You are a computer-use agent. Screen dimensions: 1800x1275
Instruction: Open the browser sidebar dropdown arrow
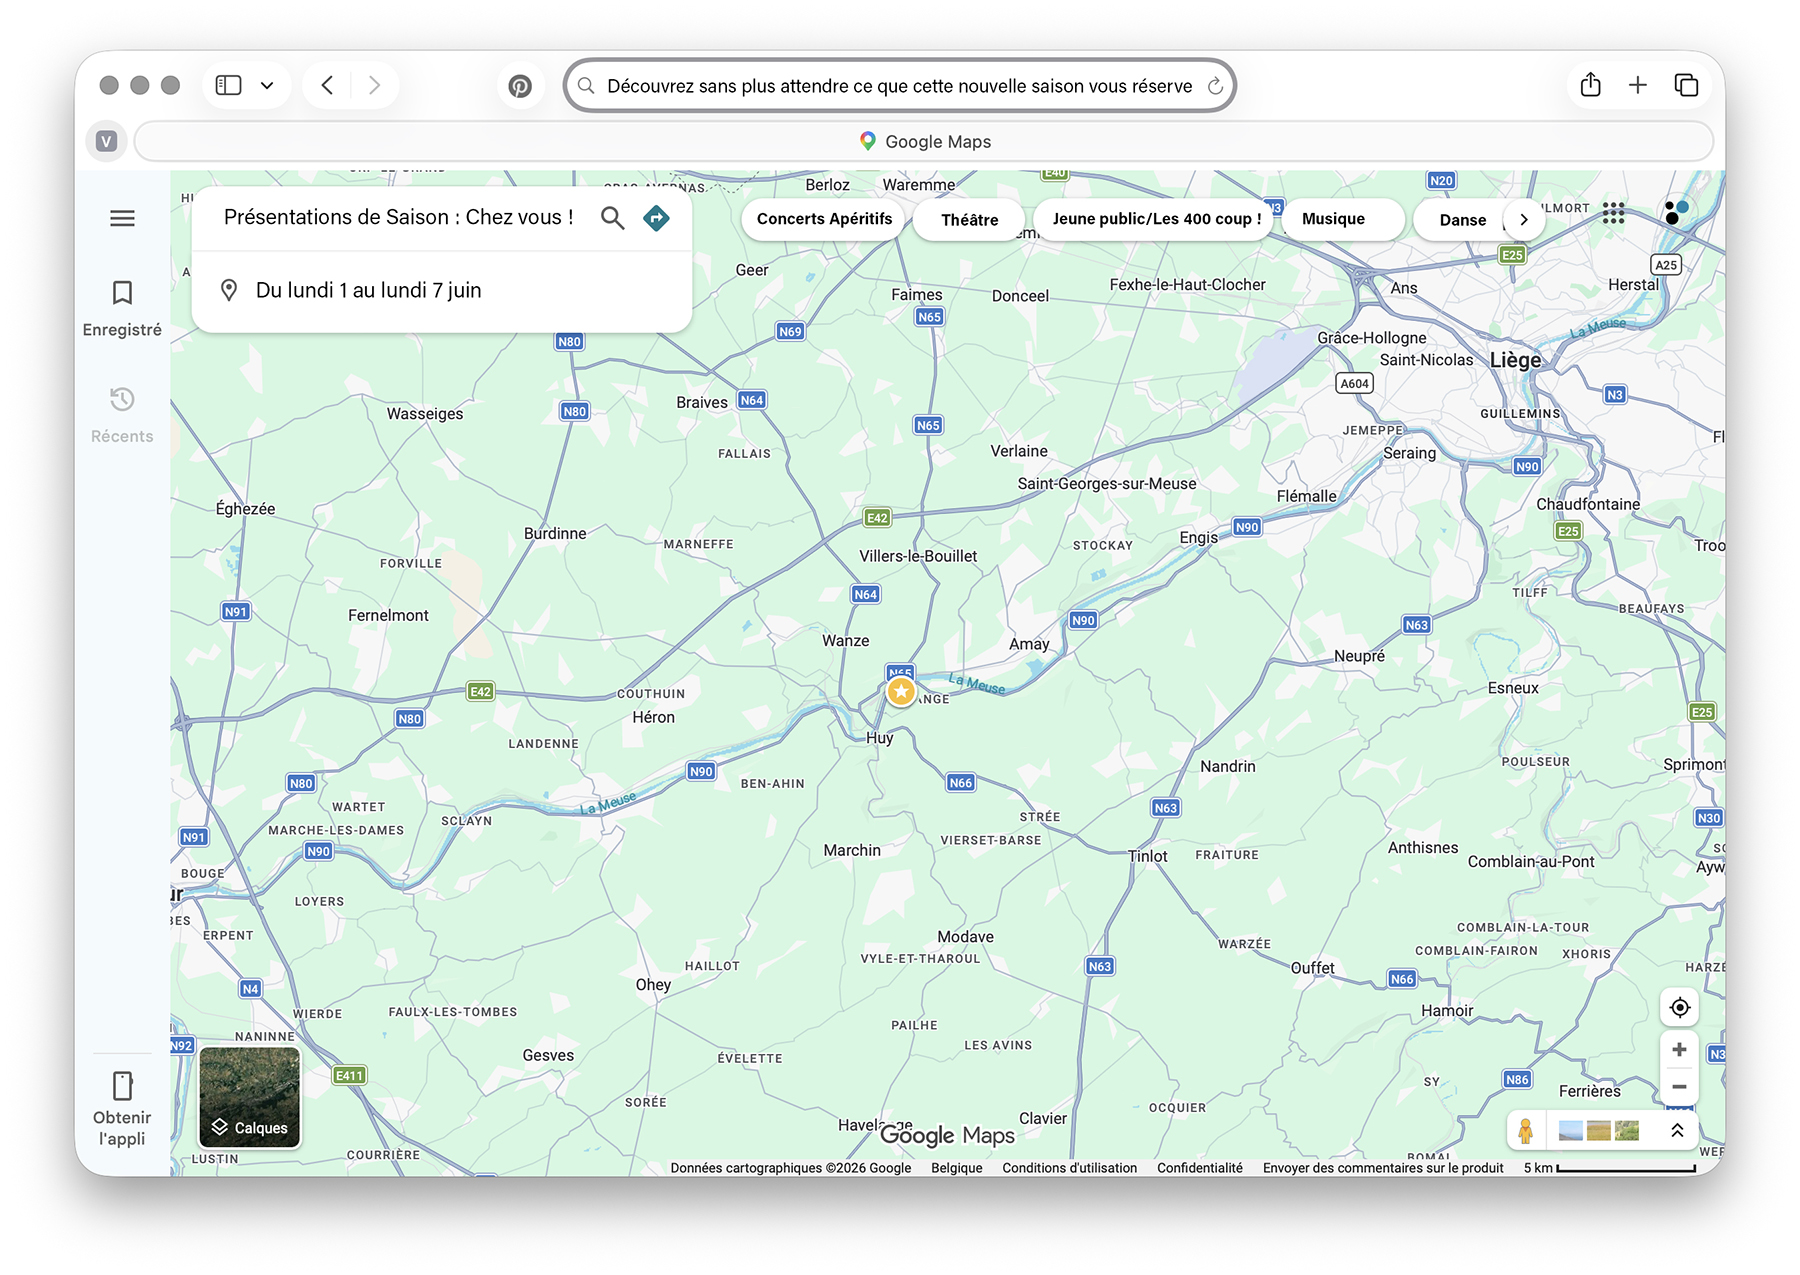click(x=267, y=86)
